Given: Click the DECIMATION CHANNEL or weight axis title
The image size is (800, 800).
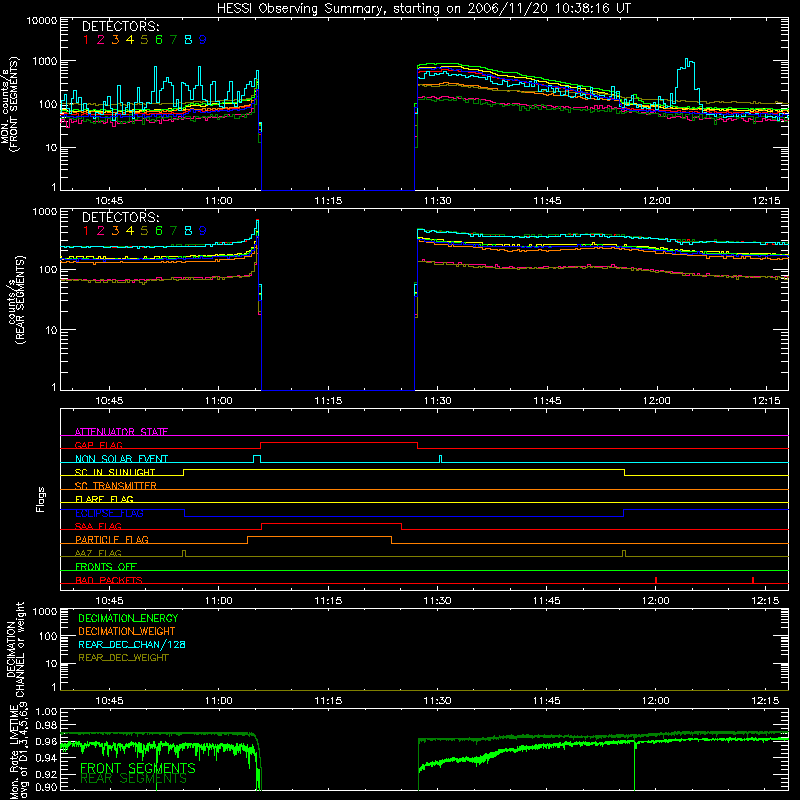Looking at the screenshot, I should (x=15, y=649).
